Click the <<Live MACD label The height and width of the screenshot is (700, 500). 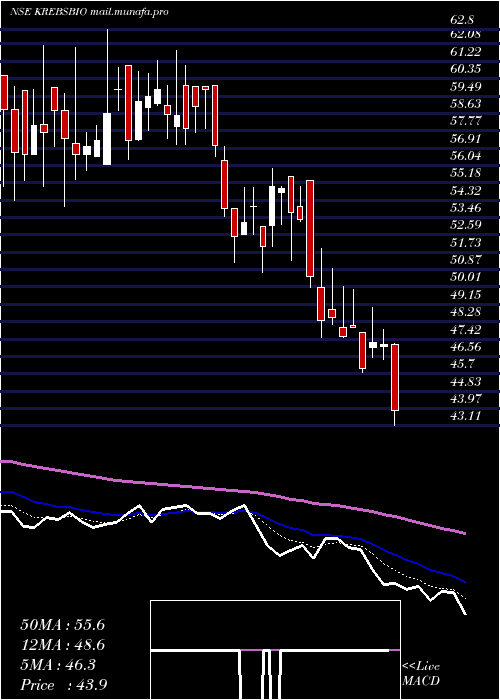421,674
